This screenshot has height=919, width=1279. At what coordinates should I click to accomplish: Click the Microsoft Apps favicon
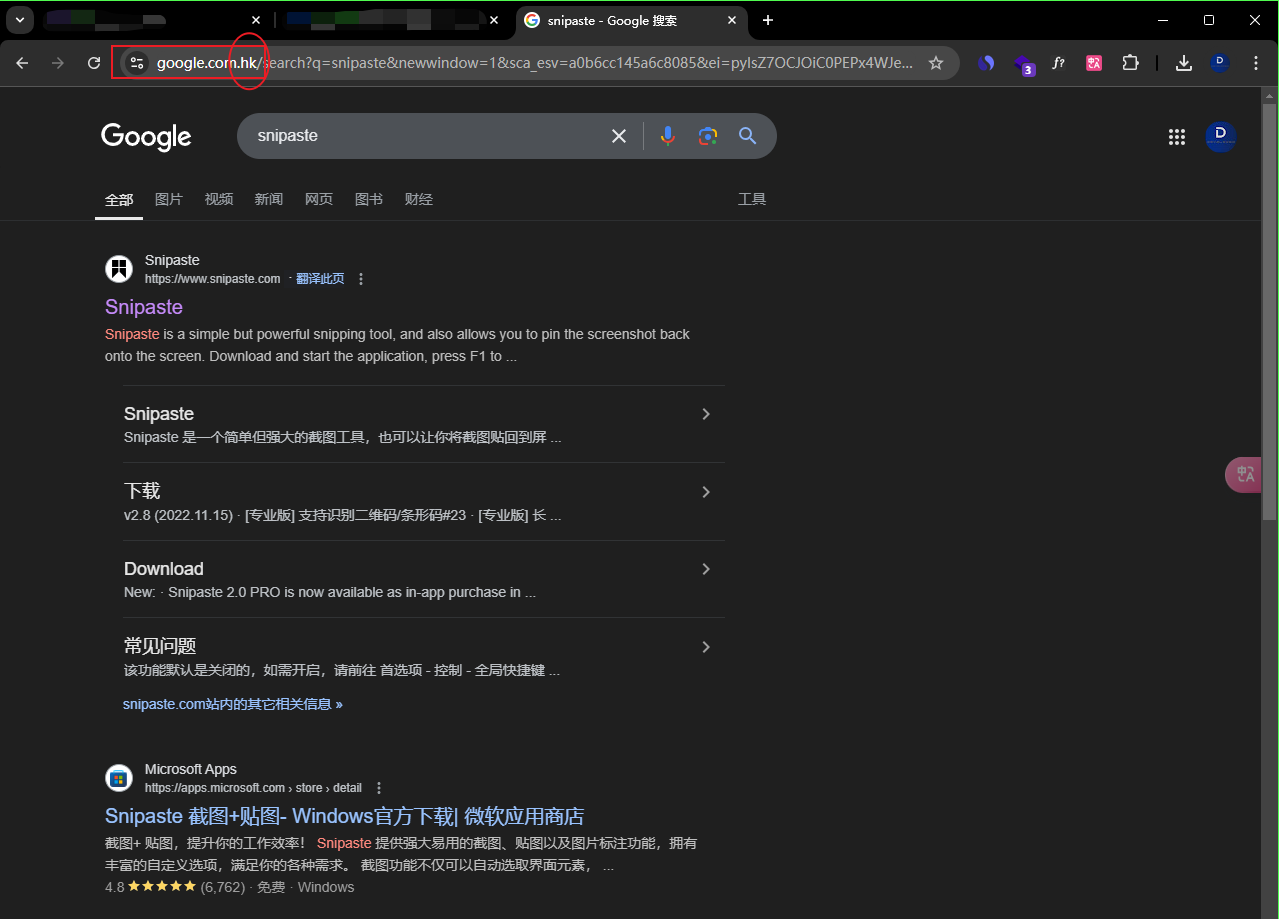(x=119, y=778)
